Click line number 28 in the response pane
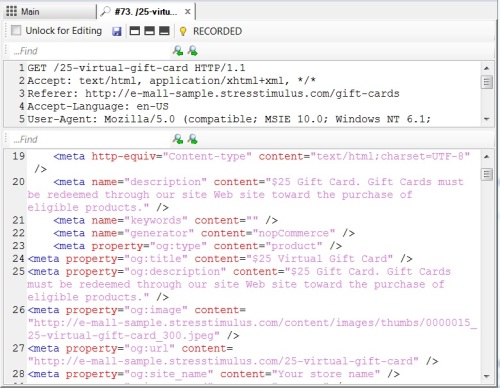500x388 pixels. [18, 374]
